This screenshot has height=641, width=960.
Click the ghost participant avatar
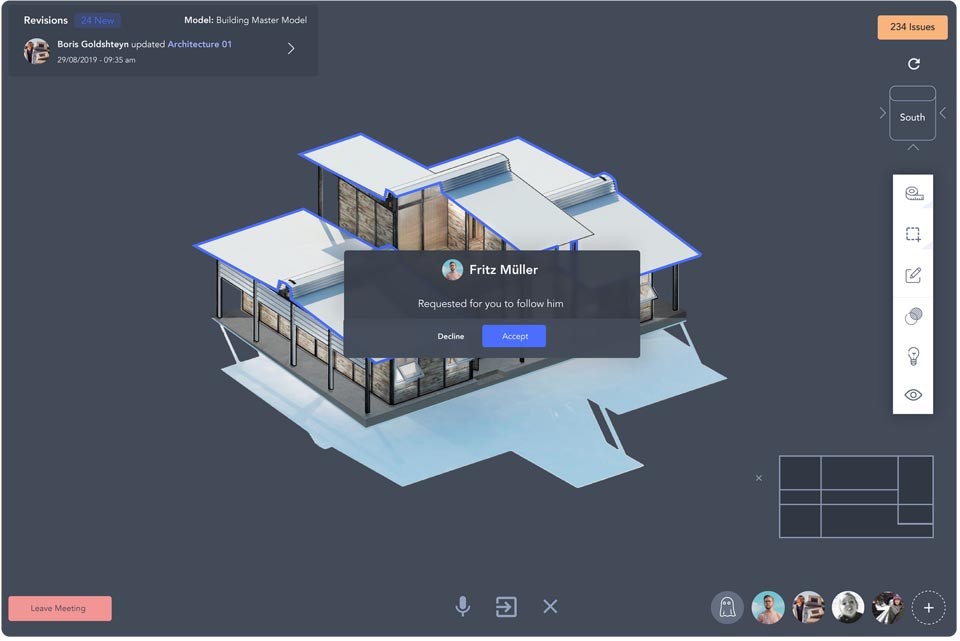(727, 608)
